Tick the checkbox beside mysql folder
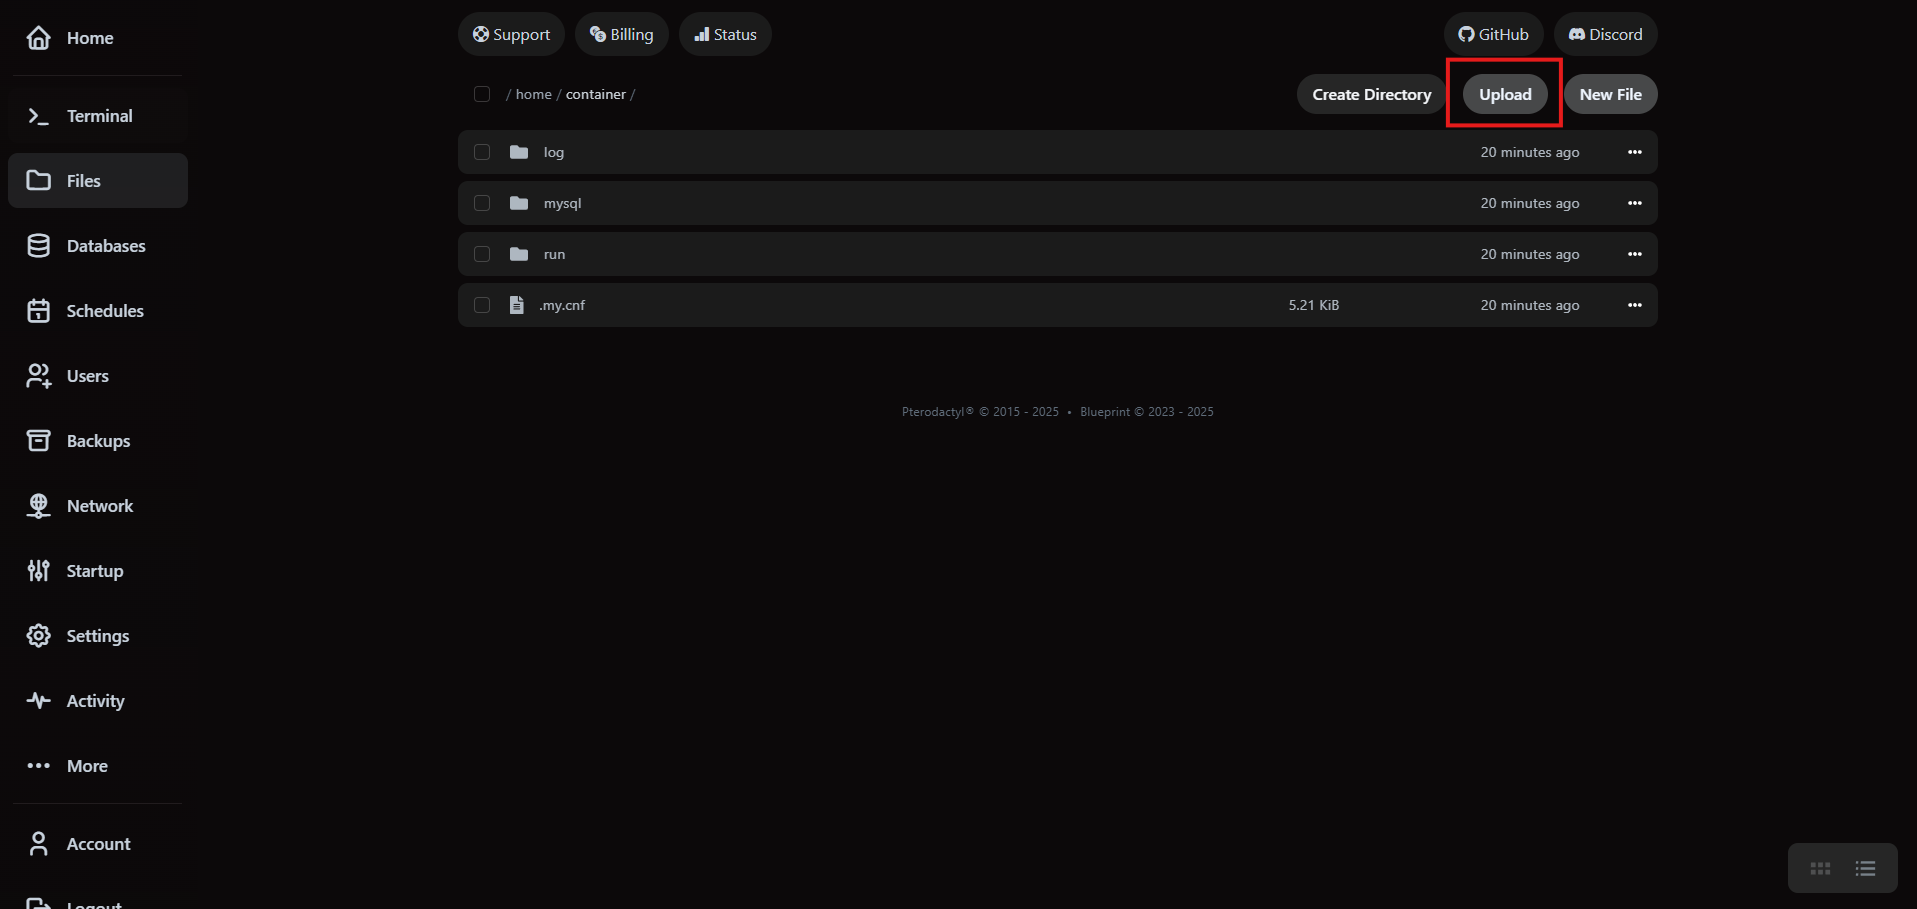 481,202
